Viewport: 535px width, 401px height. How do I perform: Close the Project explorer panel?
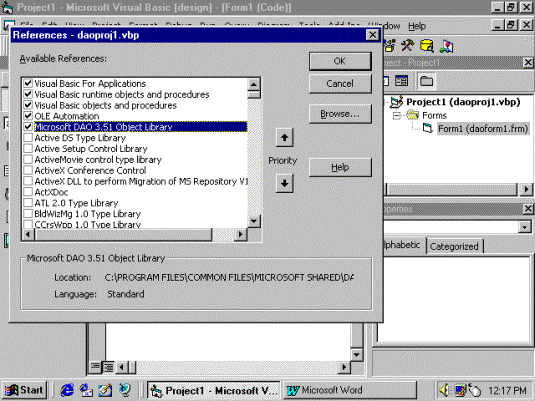pos(528,62)
